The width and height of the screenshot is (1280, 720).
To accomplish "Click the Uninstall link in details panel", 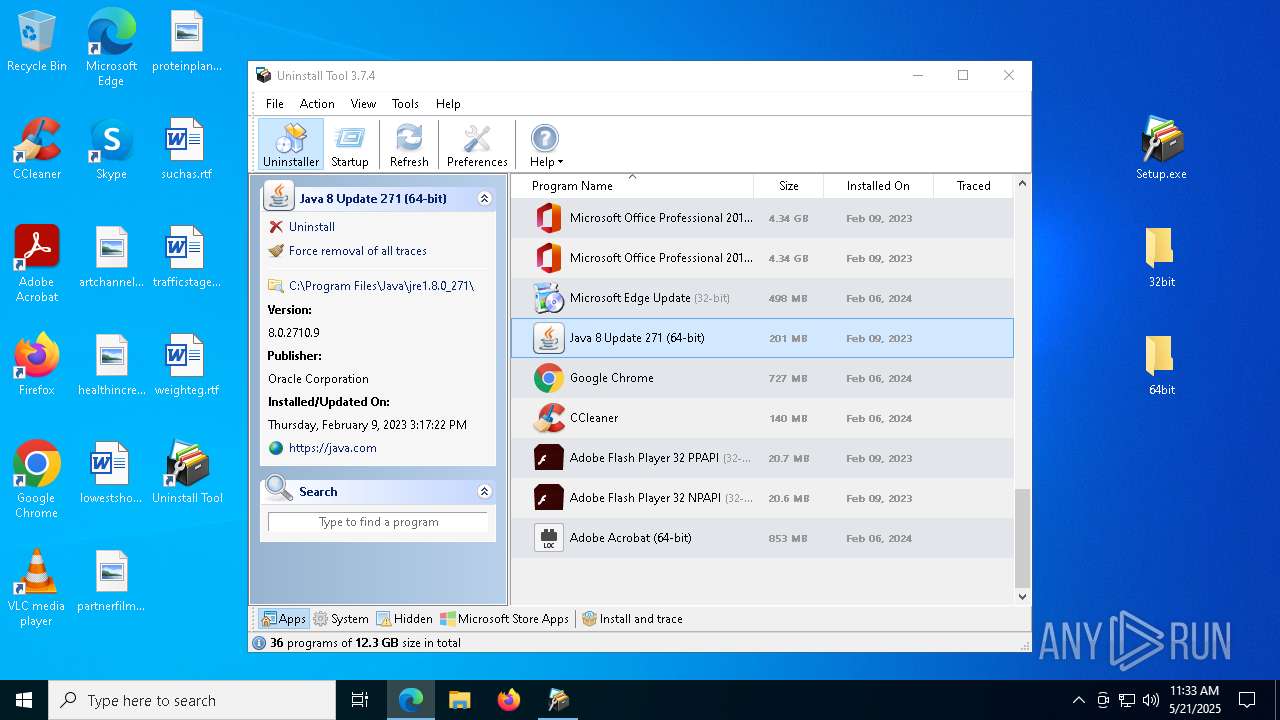I will (x=312, y=227).
